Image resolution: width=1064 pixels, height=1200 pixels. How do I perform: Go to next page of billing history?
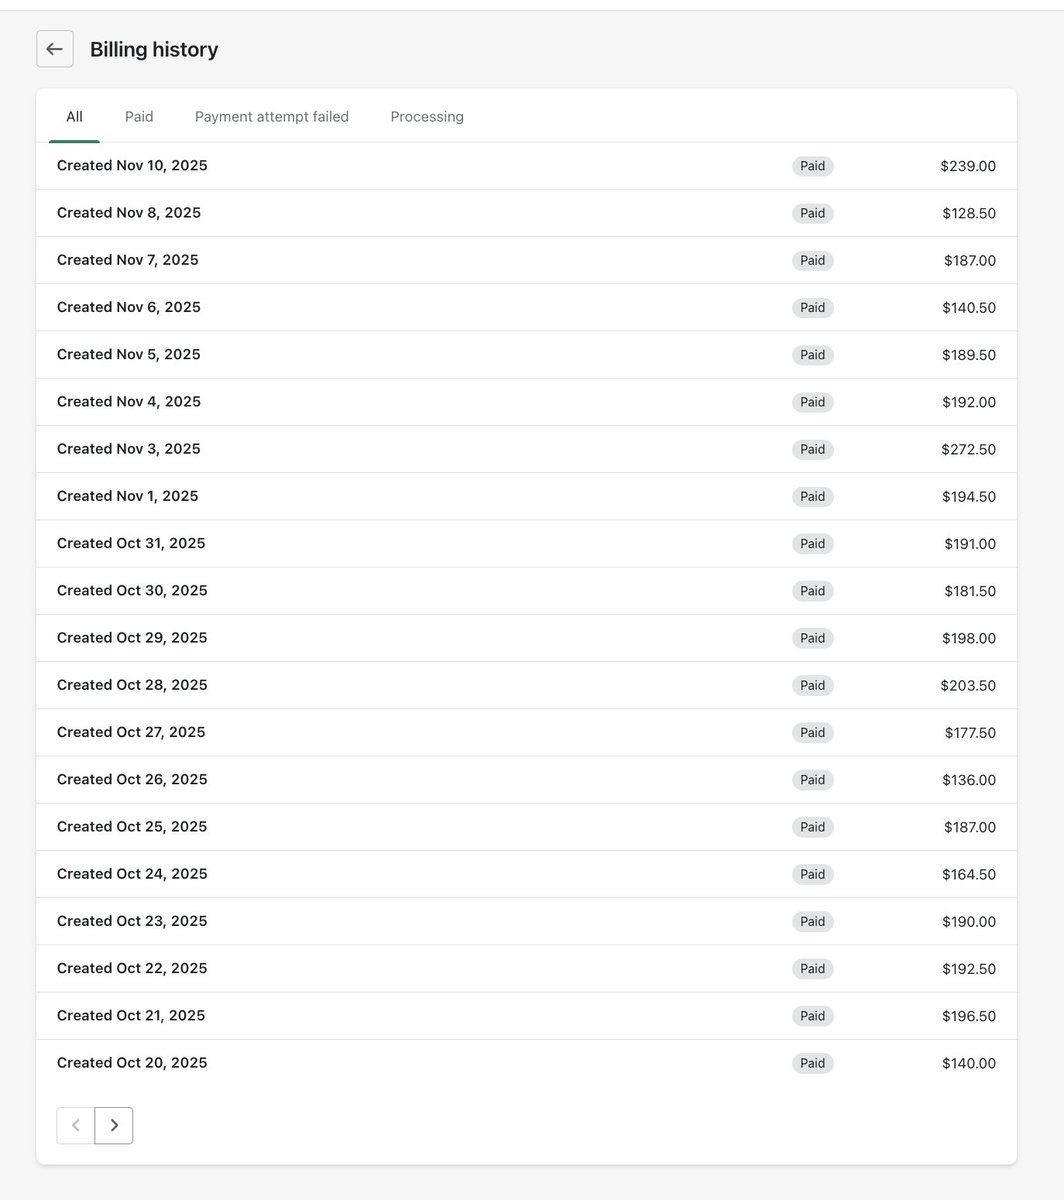point(114,1125)
